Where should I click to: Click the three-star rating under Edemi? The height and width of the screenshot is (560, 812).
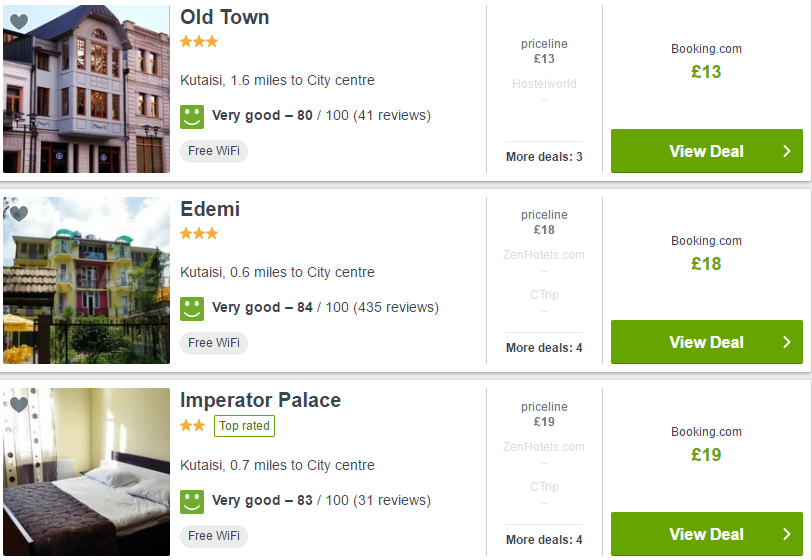pos(199,234)
